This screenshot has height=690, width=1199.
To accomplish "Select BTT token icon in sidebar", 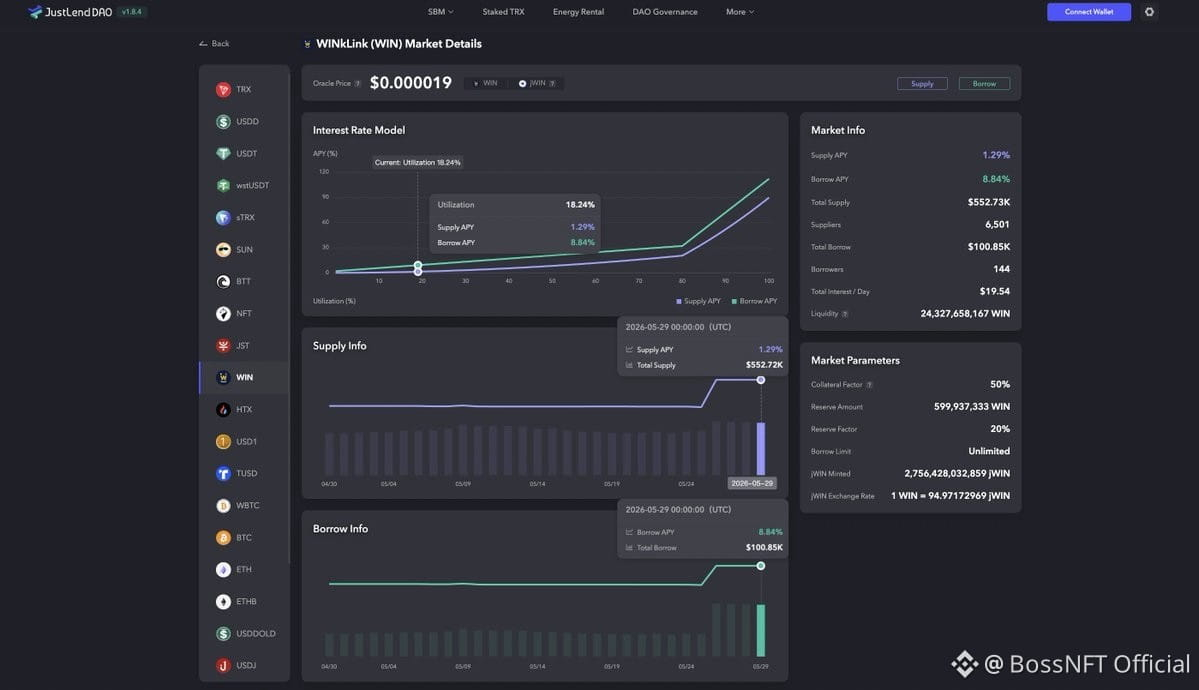I will [223, 282].
